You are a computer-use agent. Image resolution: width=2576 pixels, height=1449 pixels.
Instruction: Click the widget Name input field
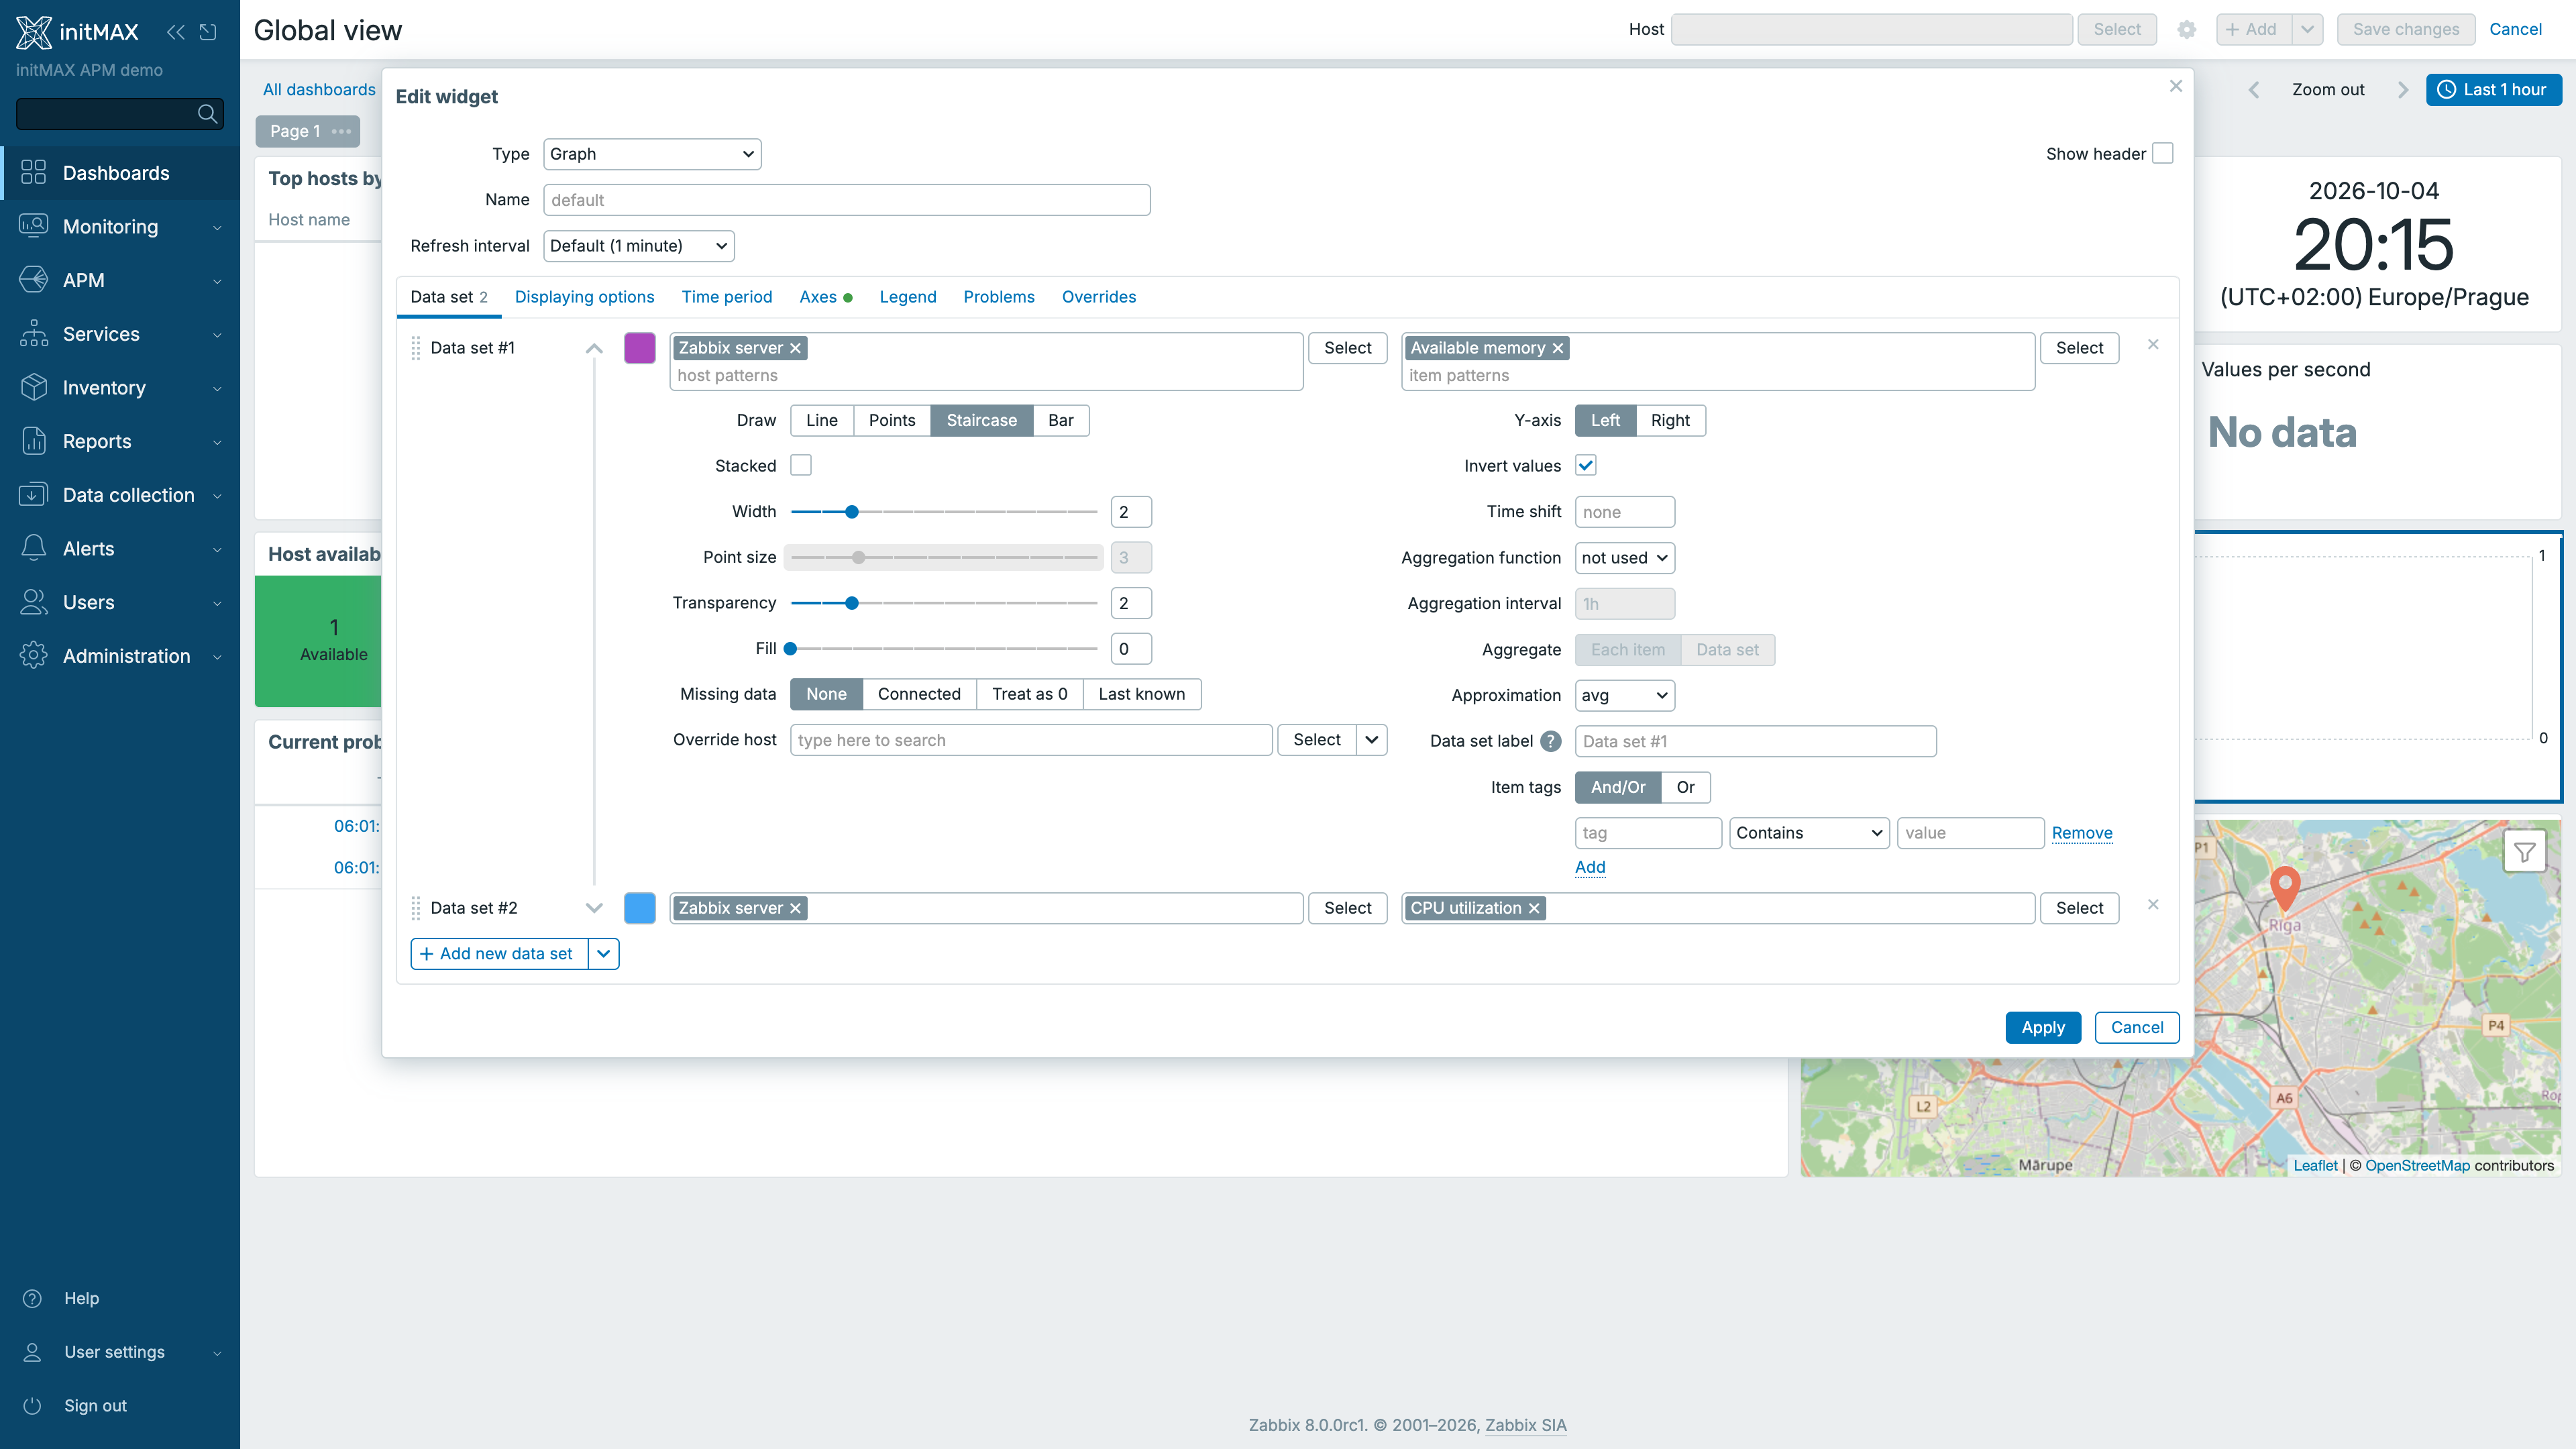[x=847, y=200]
